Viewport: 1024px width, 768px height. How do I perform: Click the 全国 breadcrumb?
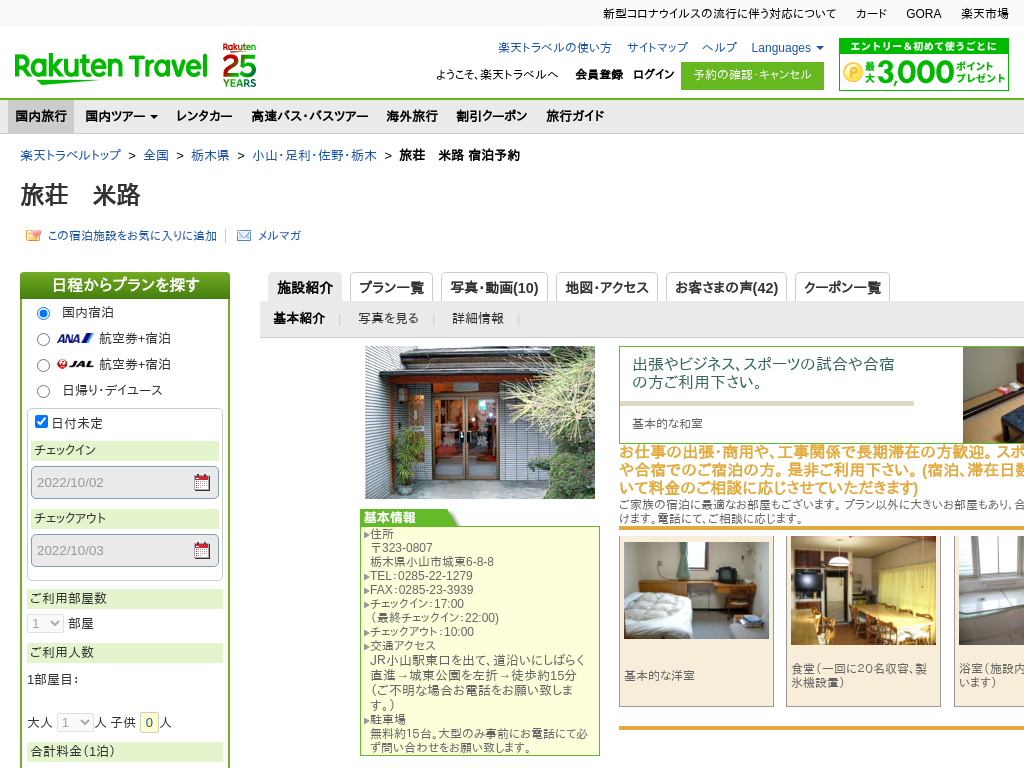pos(156,155)
